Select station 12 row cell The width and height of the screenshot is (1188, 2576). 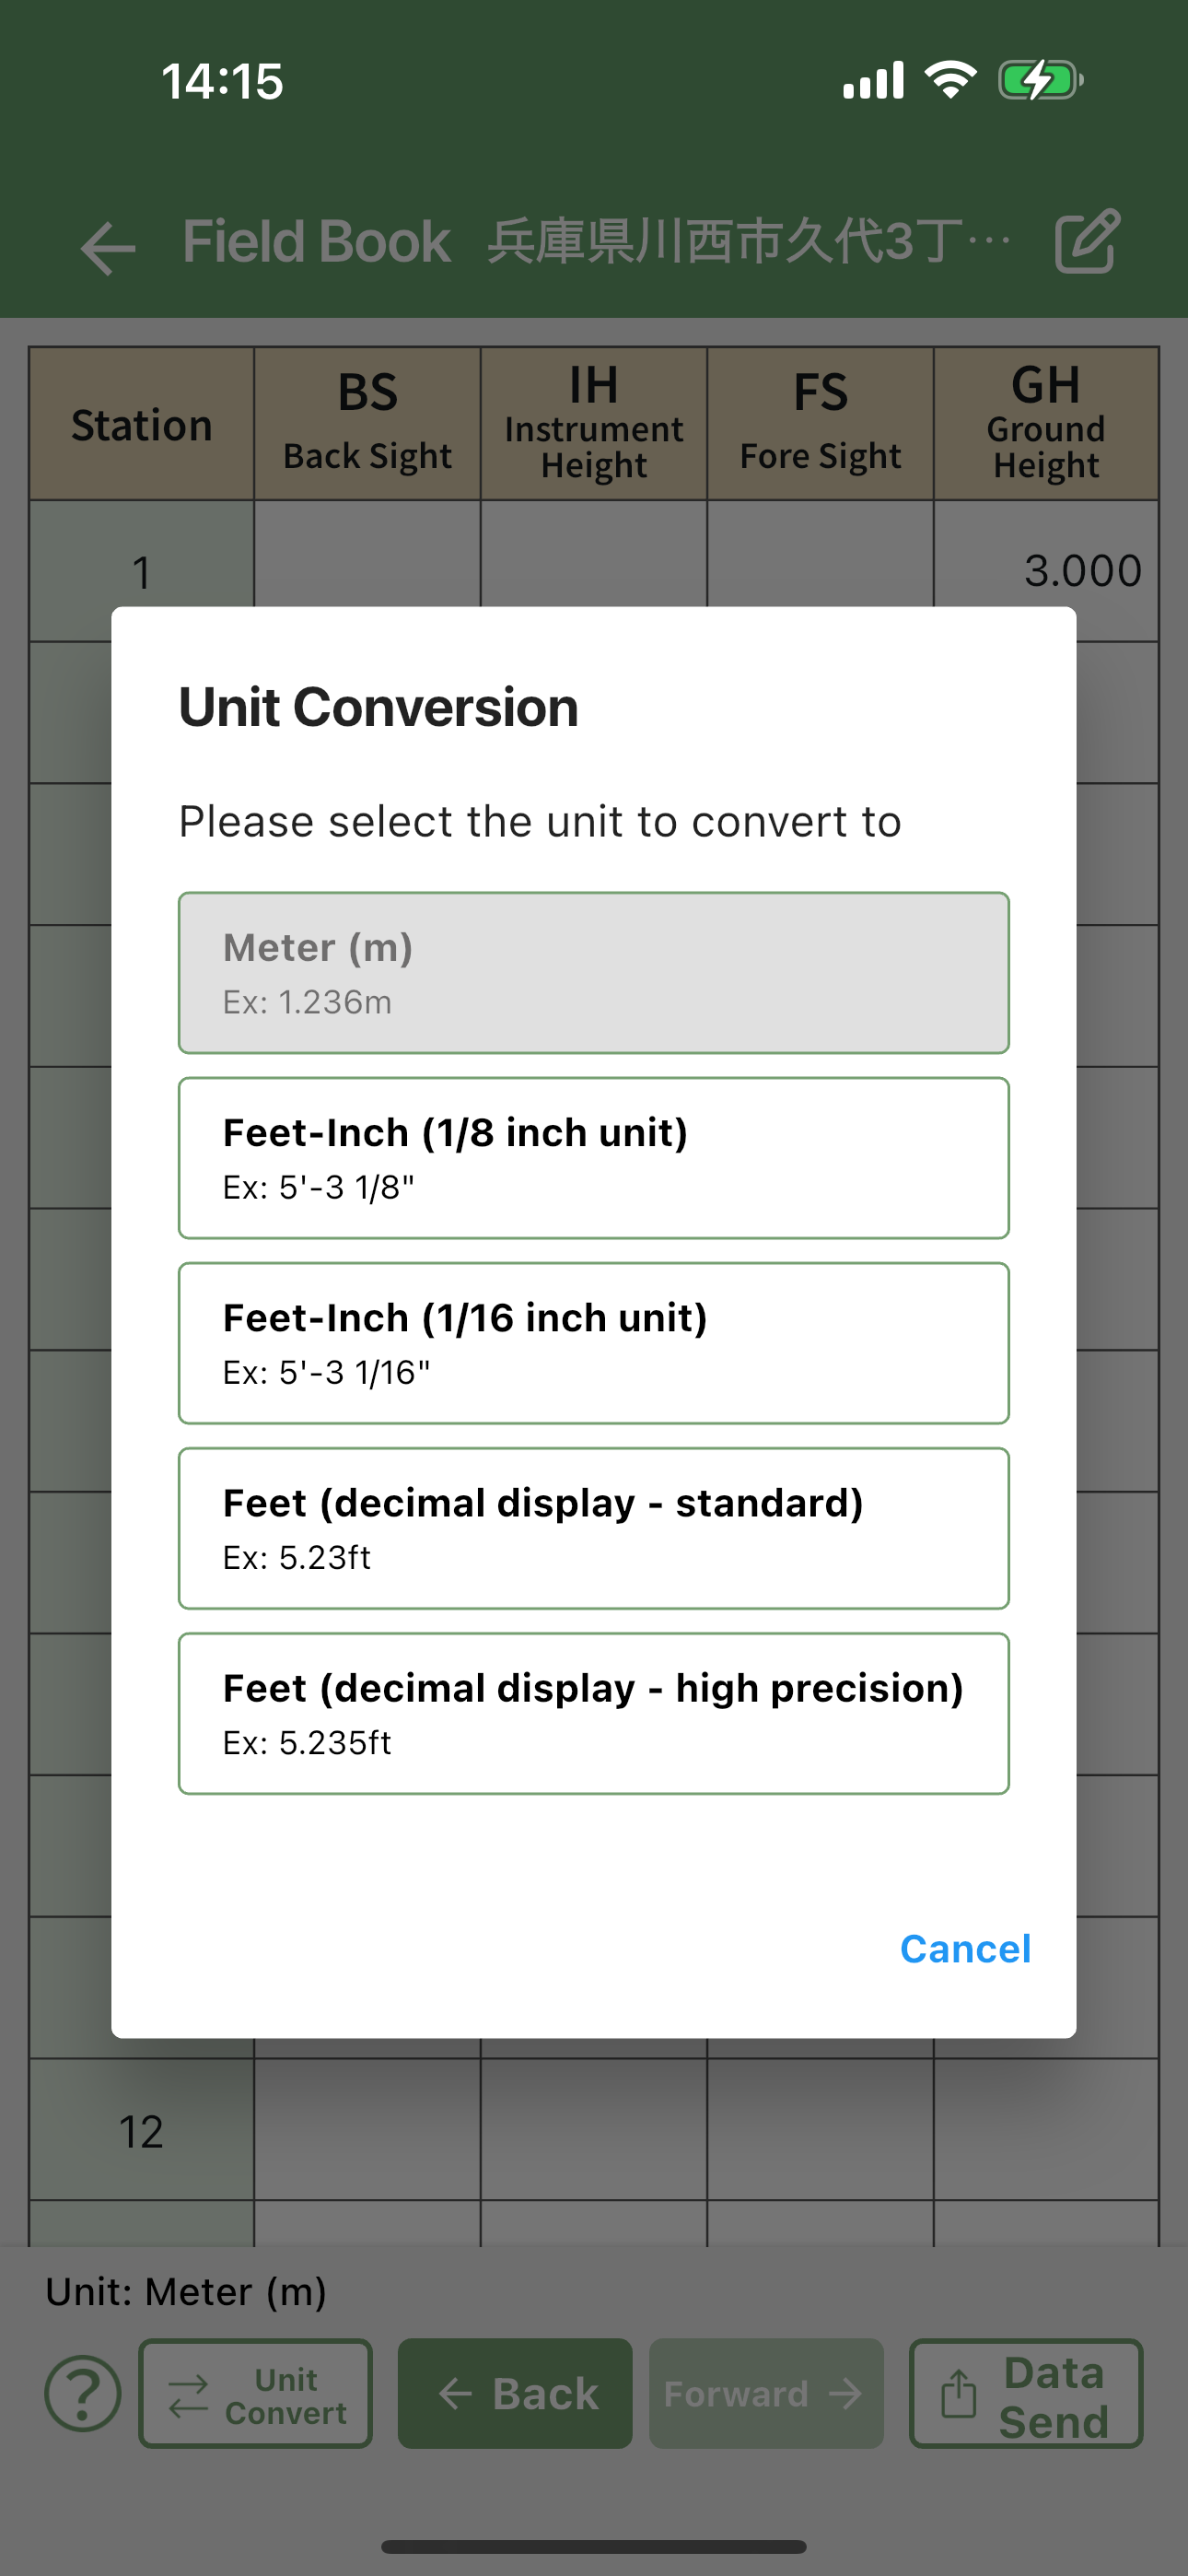pos(141,2130)
